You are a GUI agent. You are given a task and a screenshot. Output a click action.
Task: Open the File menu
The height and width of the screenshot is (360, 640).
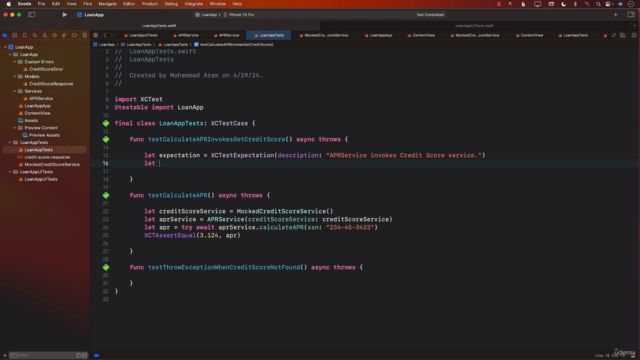[41, 4]
